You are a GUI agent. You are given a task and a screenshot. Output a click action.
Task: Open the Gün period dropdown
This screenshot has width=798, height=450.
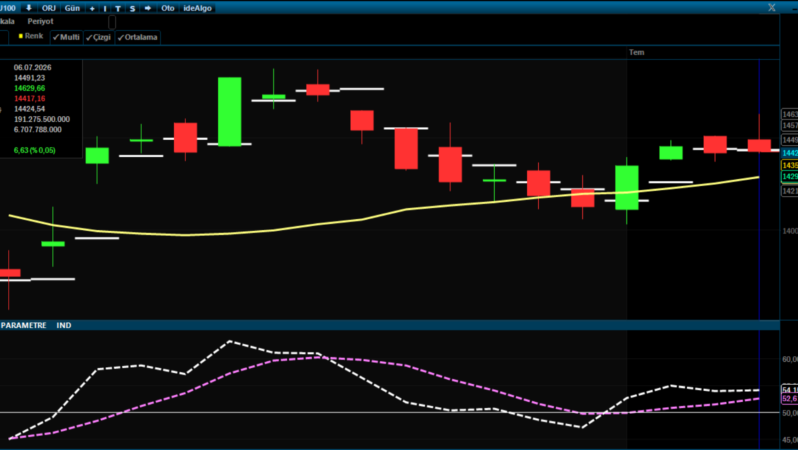[x=72, y=8]
